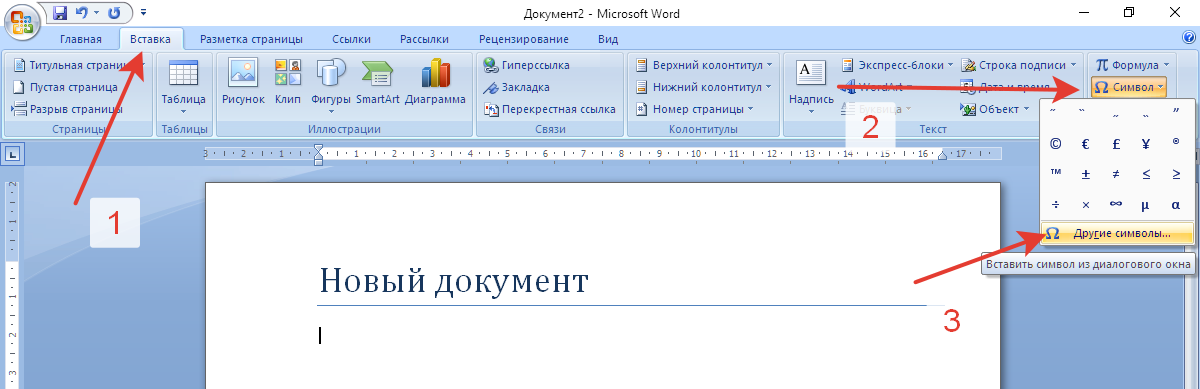Viewport: 1200px width, 389px height.
Task: Insert the greater-than-or-equal ≥ symbol
Action: tap(1175, 174)
